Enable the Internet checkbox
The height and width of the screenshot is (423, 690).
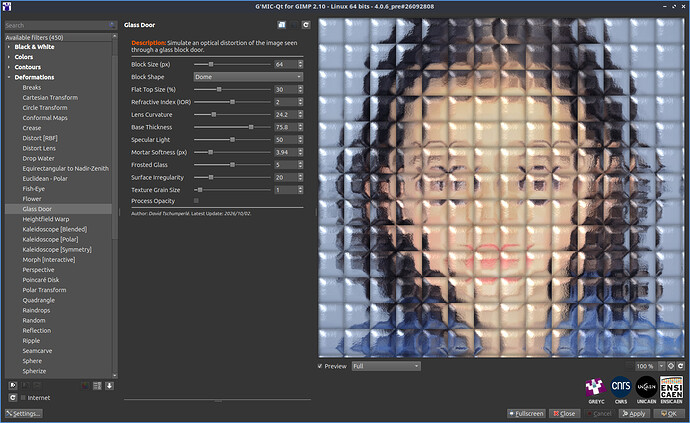tap(23, 398)
